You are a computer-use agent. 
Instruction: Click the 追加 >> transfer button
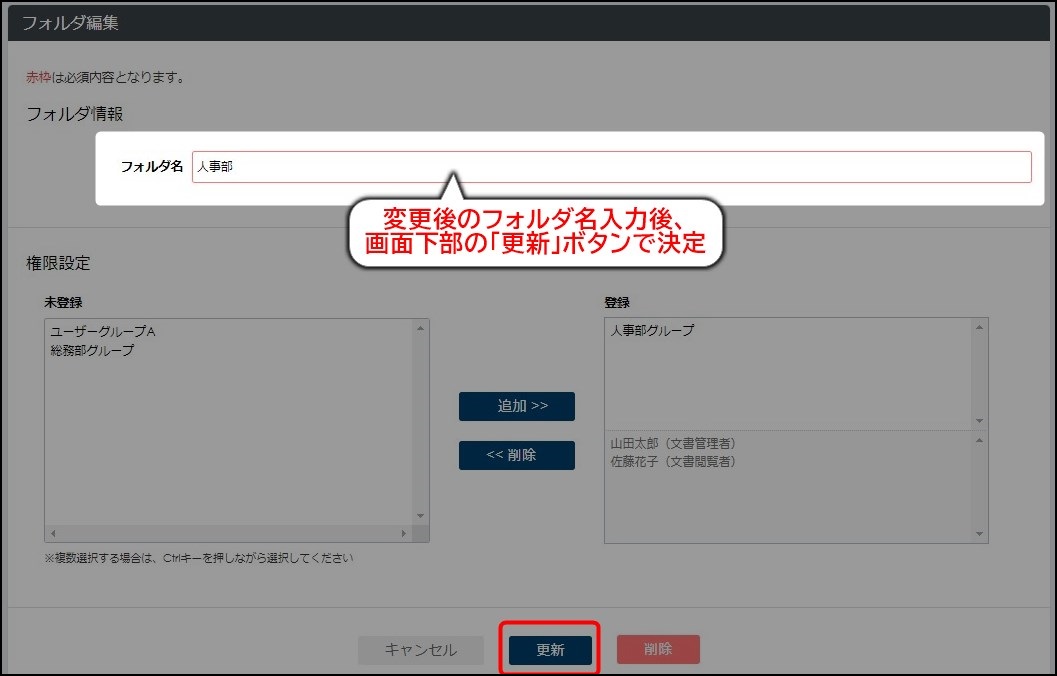[x=516, y=406]
